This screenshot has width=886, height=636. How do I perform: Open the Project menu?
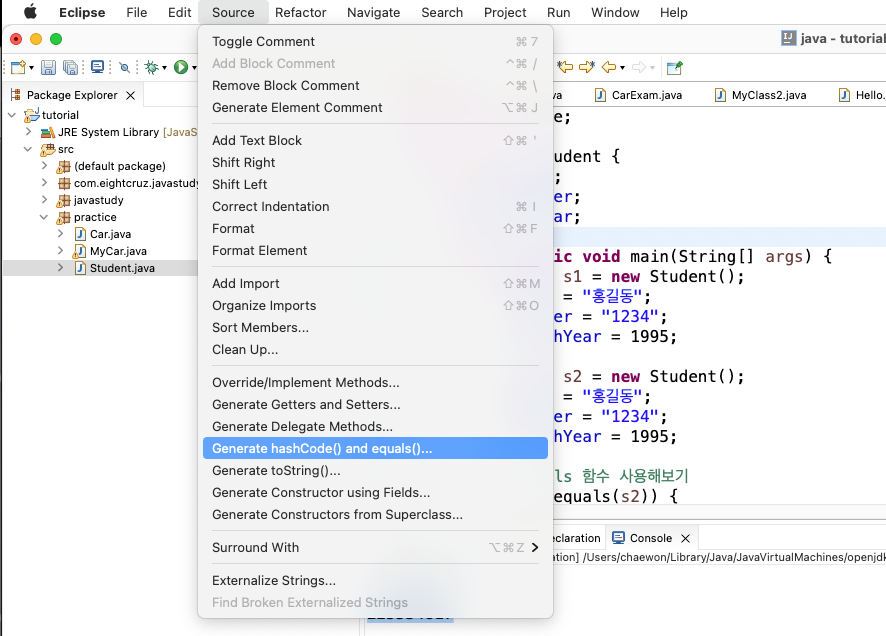[505, 12]
